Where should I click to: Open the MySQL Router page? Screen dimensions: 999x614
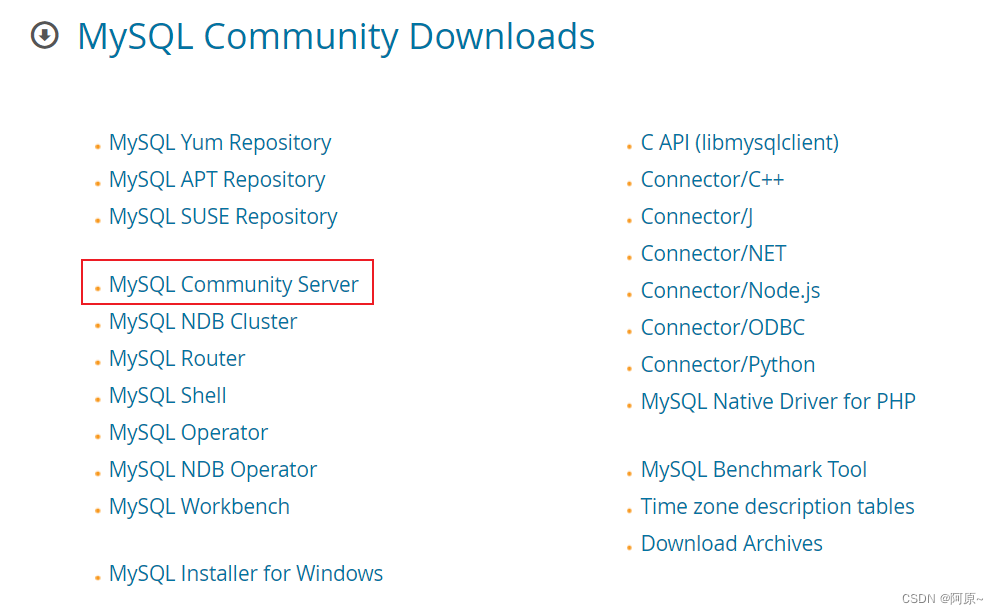point(177,358)
